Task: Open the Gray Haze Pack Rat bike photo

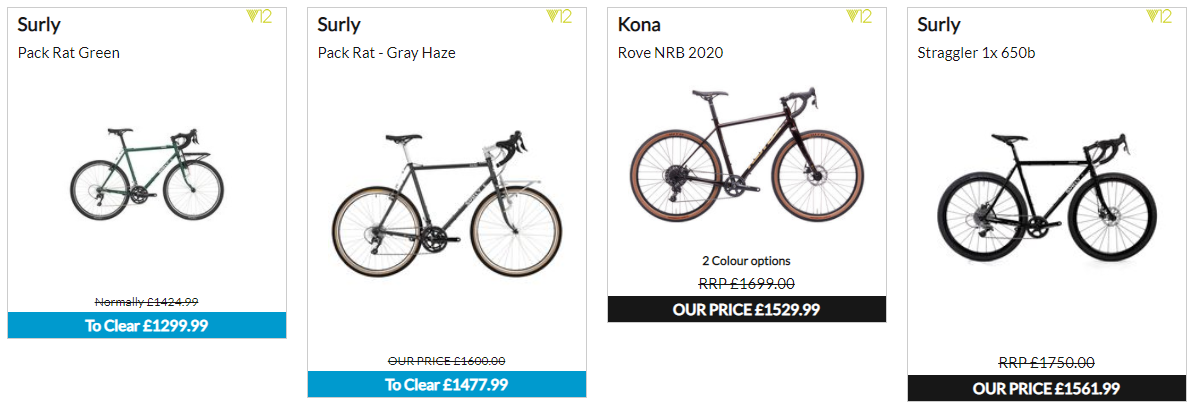Action: pos(448,206)
